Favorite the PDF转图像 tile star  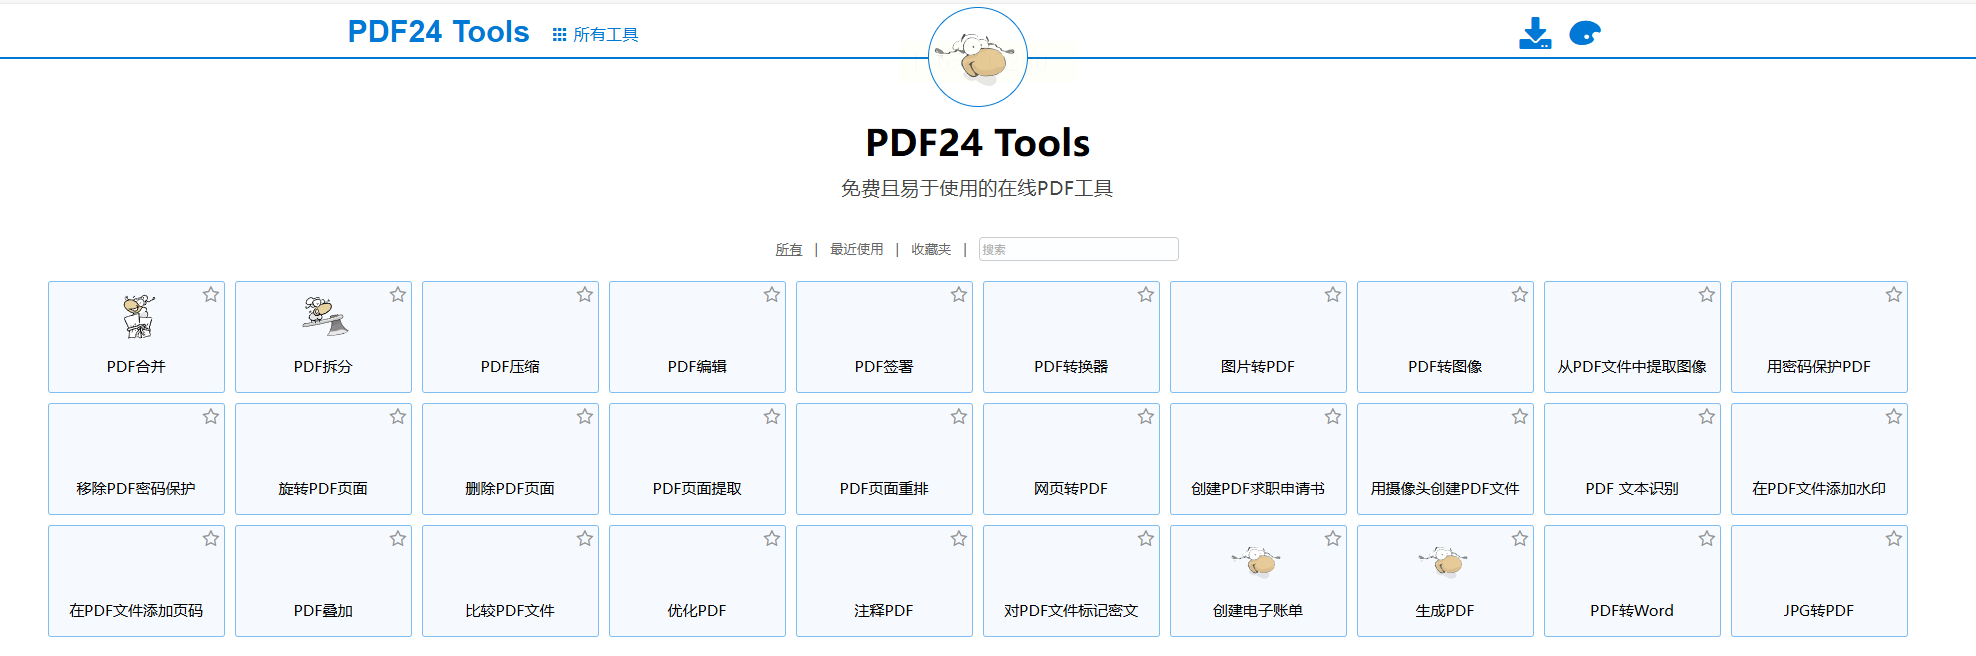[x=1520, y=295]
